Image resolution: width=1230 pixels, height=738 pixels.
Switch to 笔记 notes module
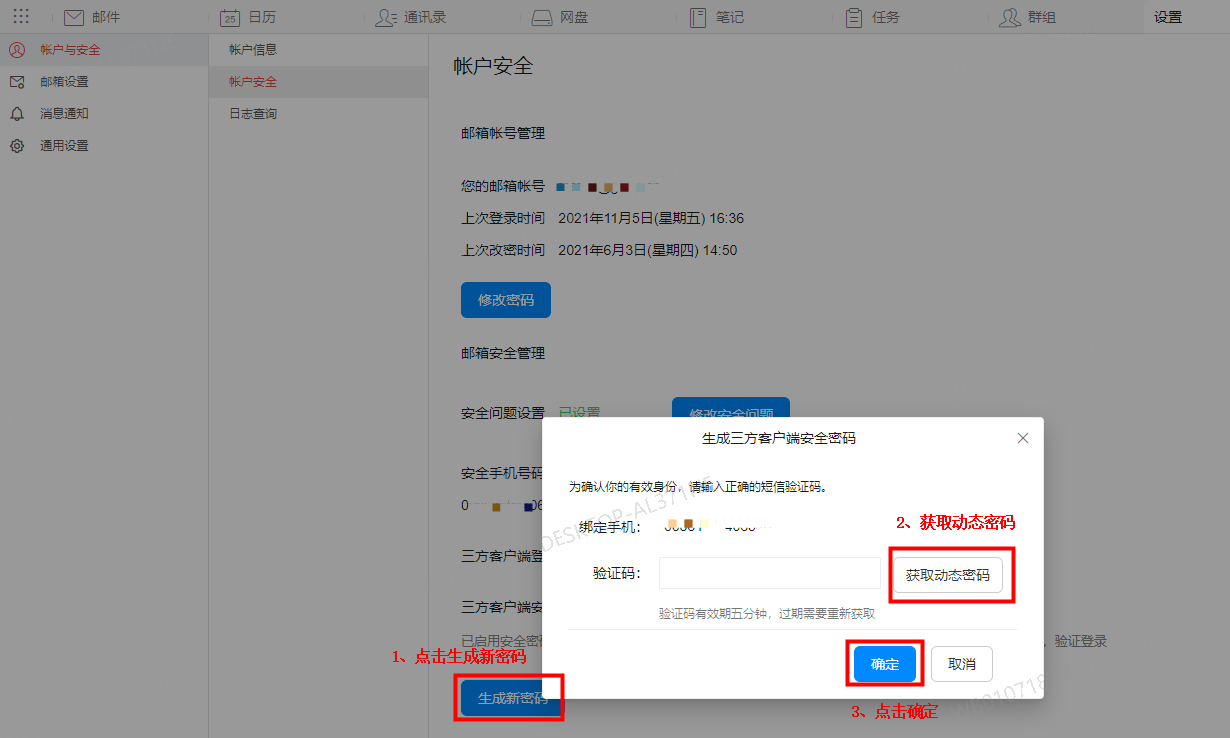[x=716, y=17]
